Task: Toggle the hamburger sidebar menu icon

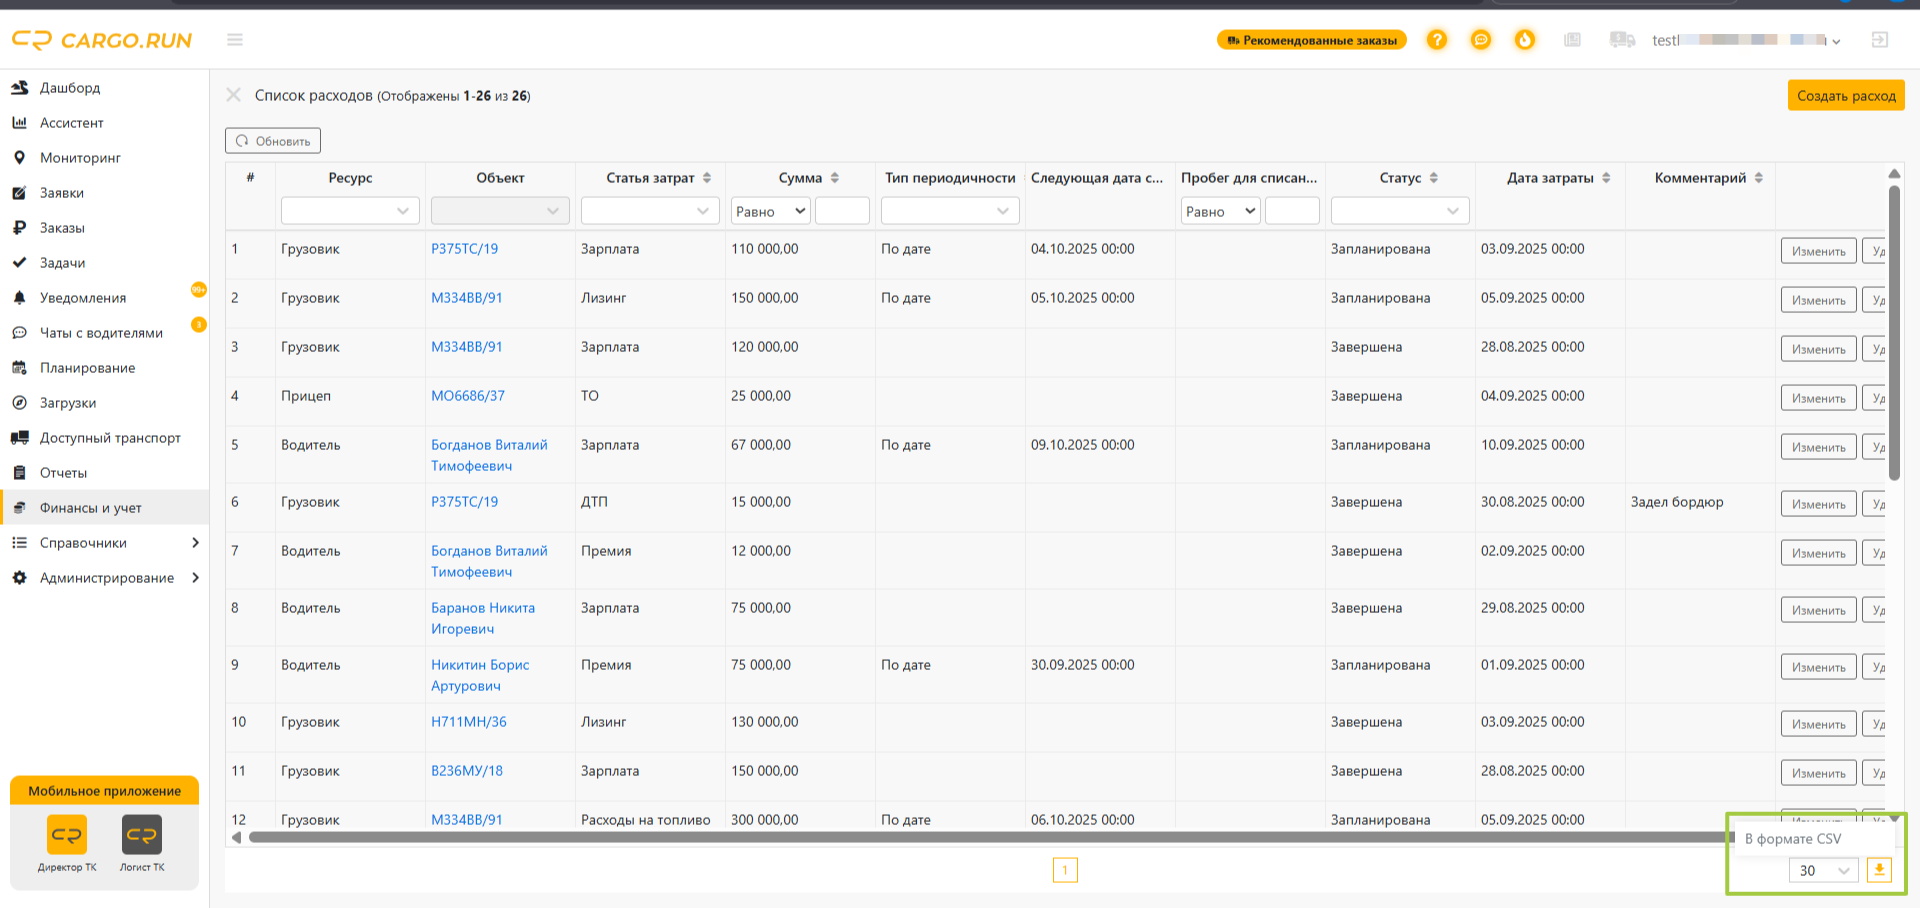Action: pyautogui.click(x=235, y=40)
